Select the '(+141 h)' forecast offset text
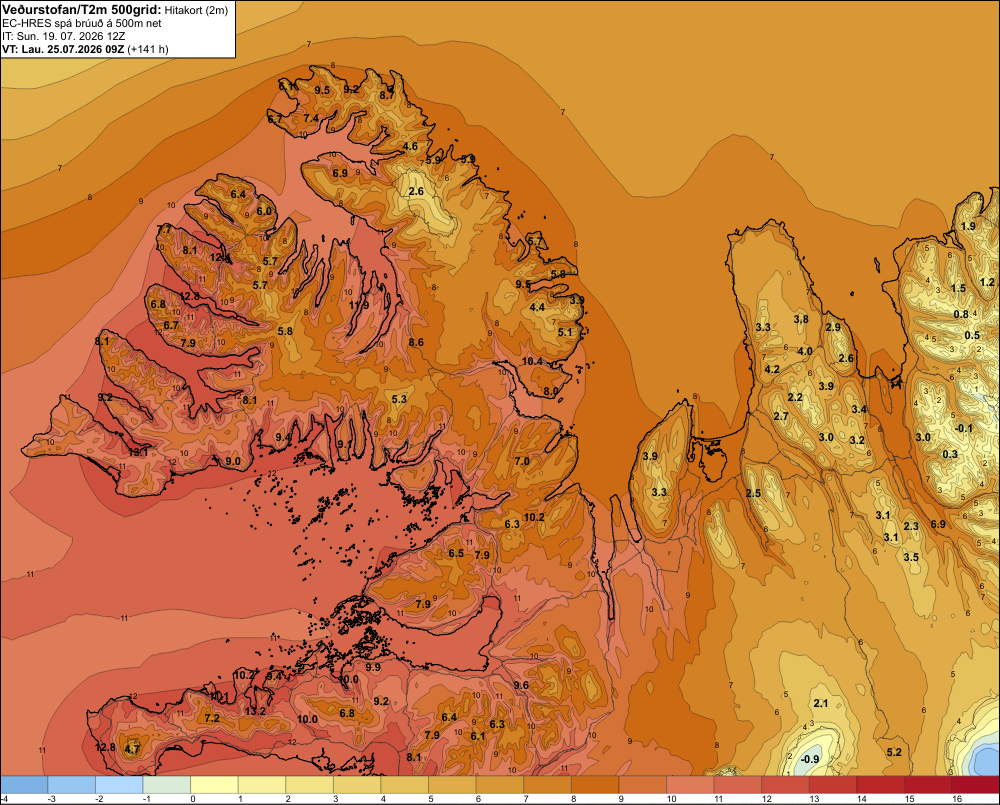The width and height of the screenshot is (1000, 805). pos(148,49)
